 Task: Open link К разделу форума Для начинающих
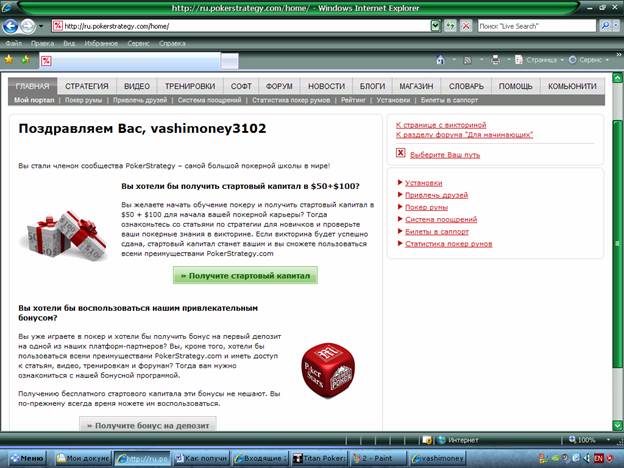point(464,135)
